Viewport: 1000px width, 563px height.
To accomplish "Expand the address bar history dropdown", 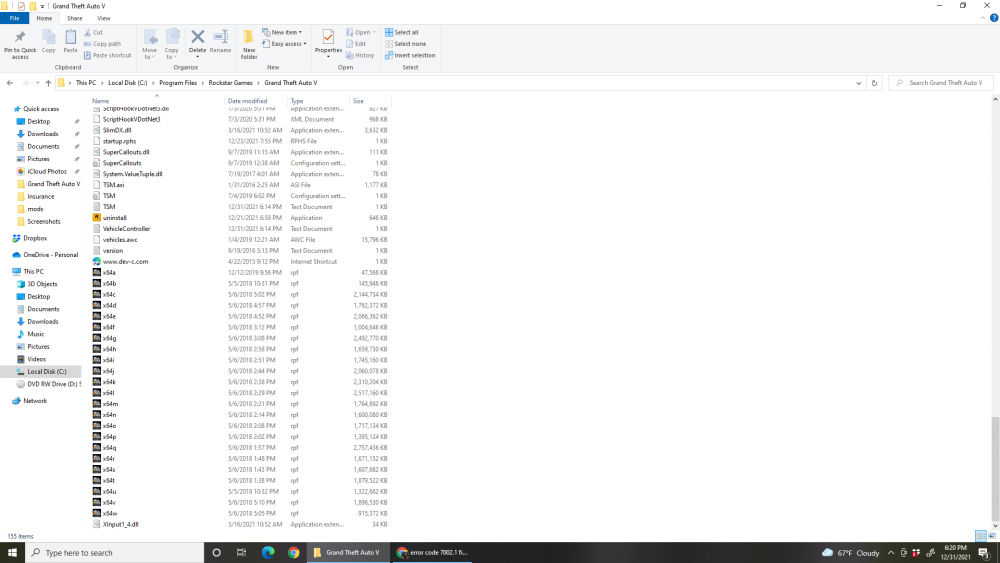I will point(858,83).
